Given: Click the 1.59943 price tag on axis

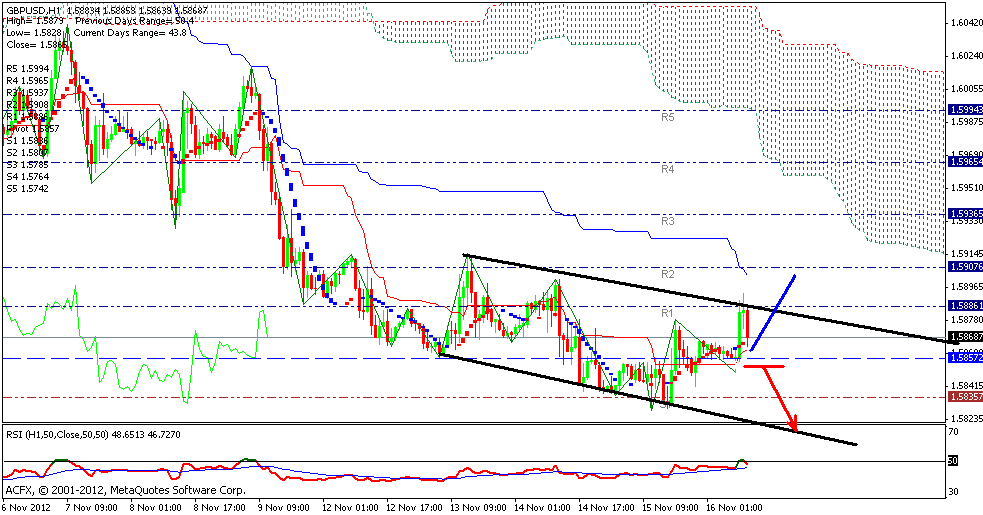Looking at the screenshot, I should tap(964, 109).
